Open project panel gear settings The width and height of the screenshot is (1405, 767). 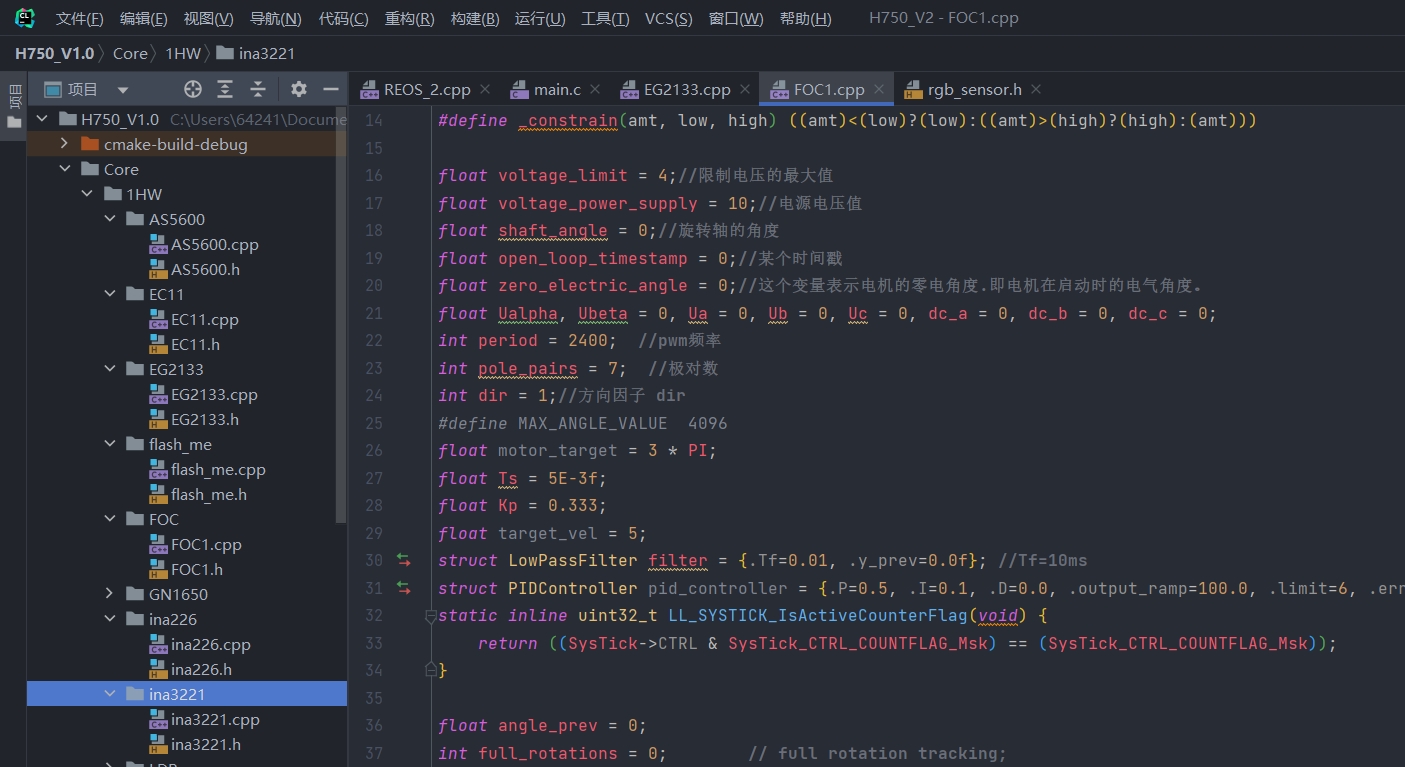(x=299, y=89)
